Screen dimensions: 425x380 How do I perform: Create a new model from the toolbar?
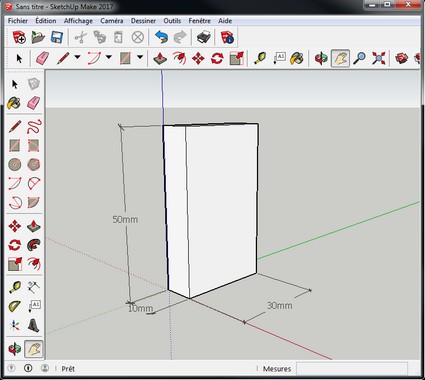tap(19, 37)
